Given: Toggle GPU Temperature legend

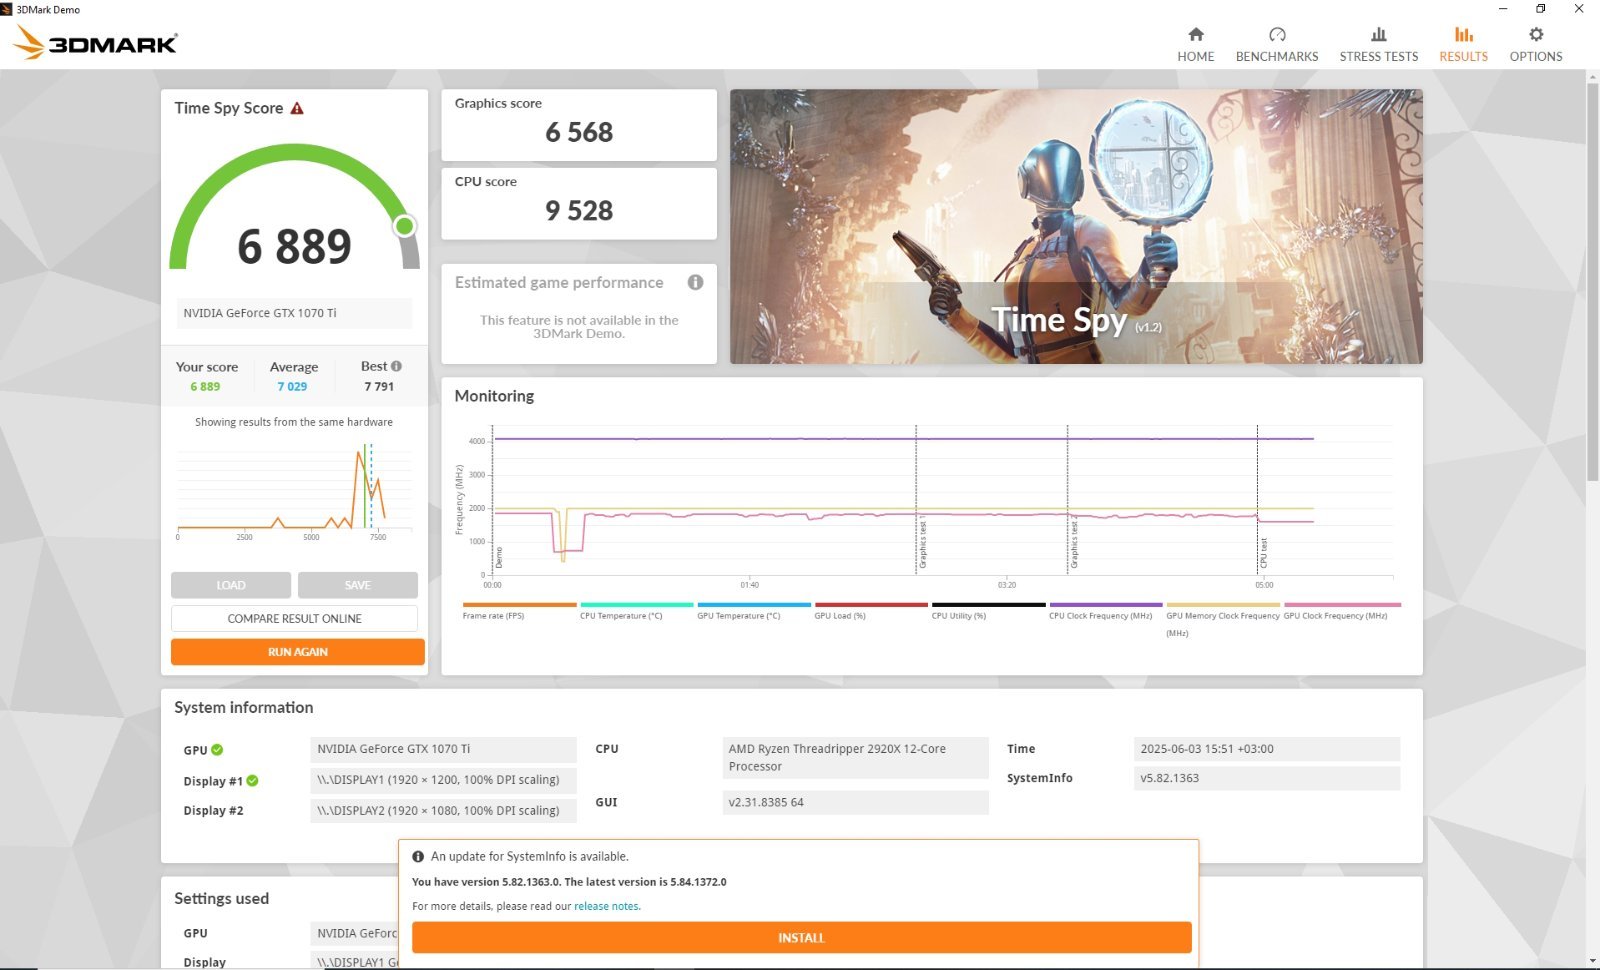Looking at the screenshot, I should pyautogui.click(x=753, y=611).
